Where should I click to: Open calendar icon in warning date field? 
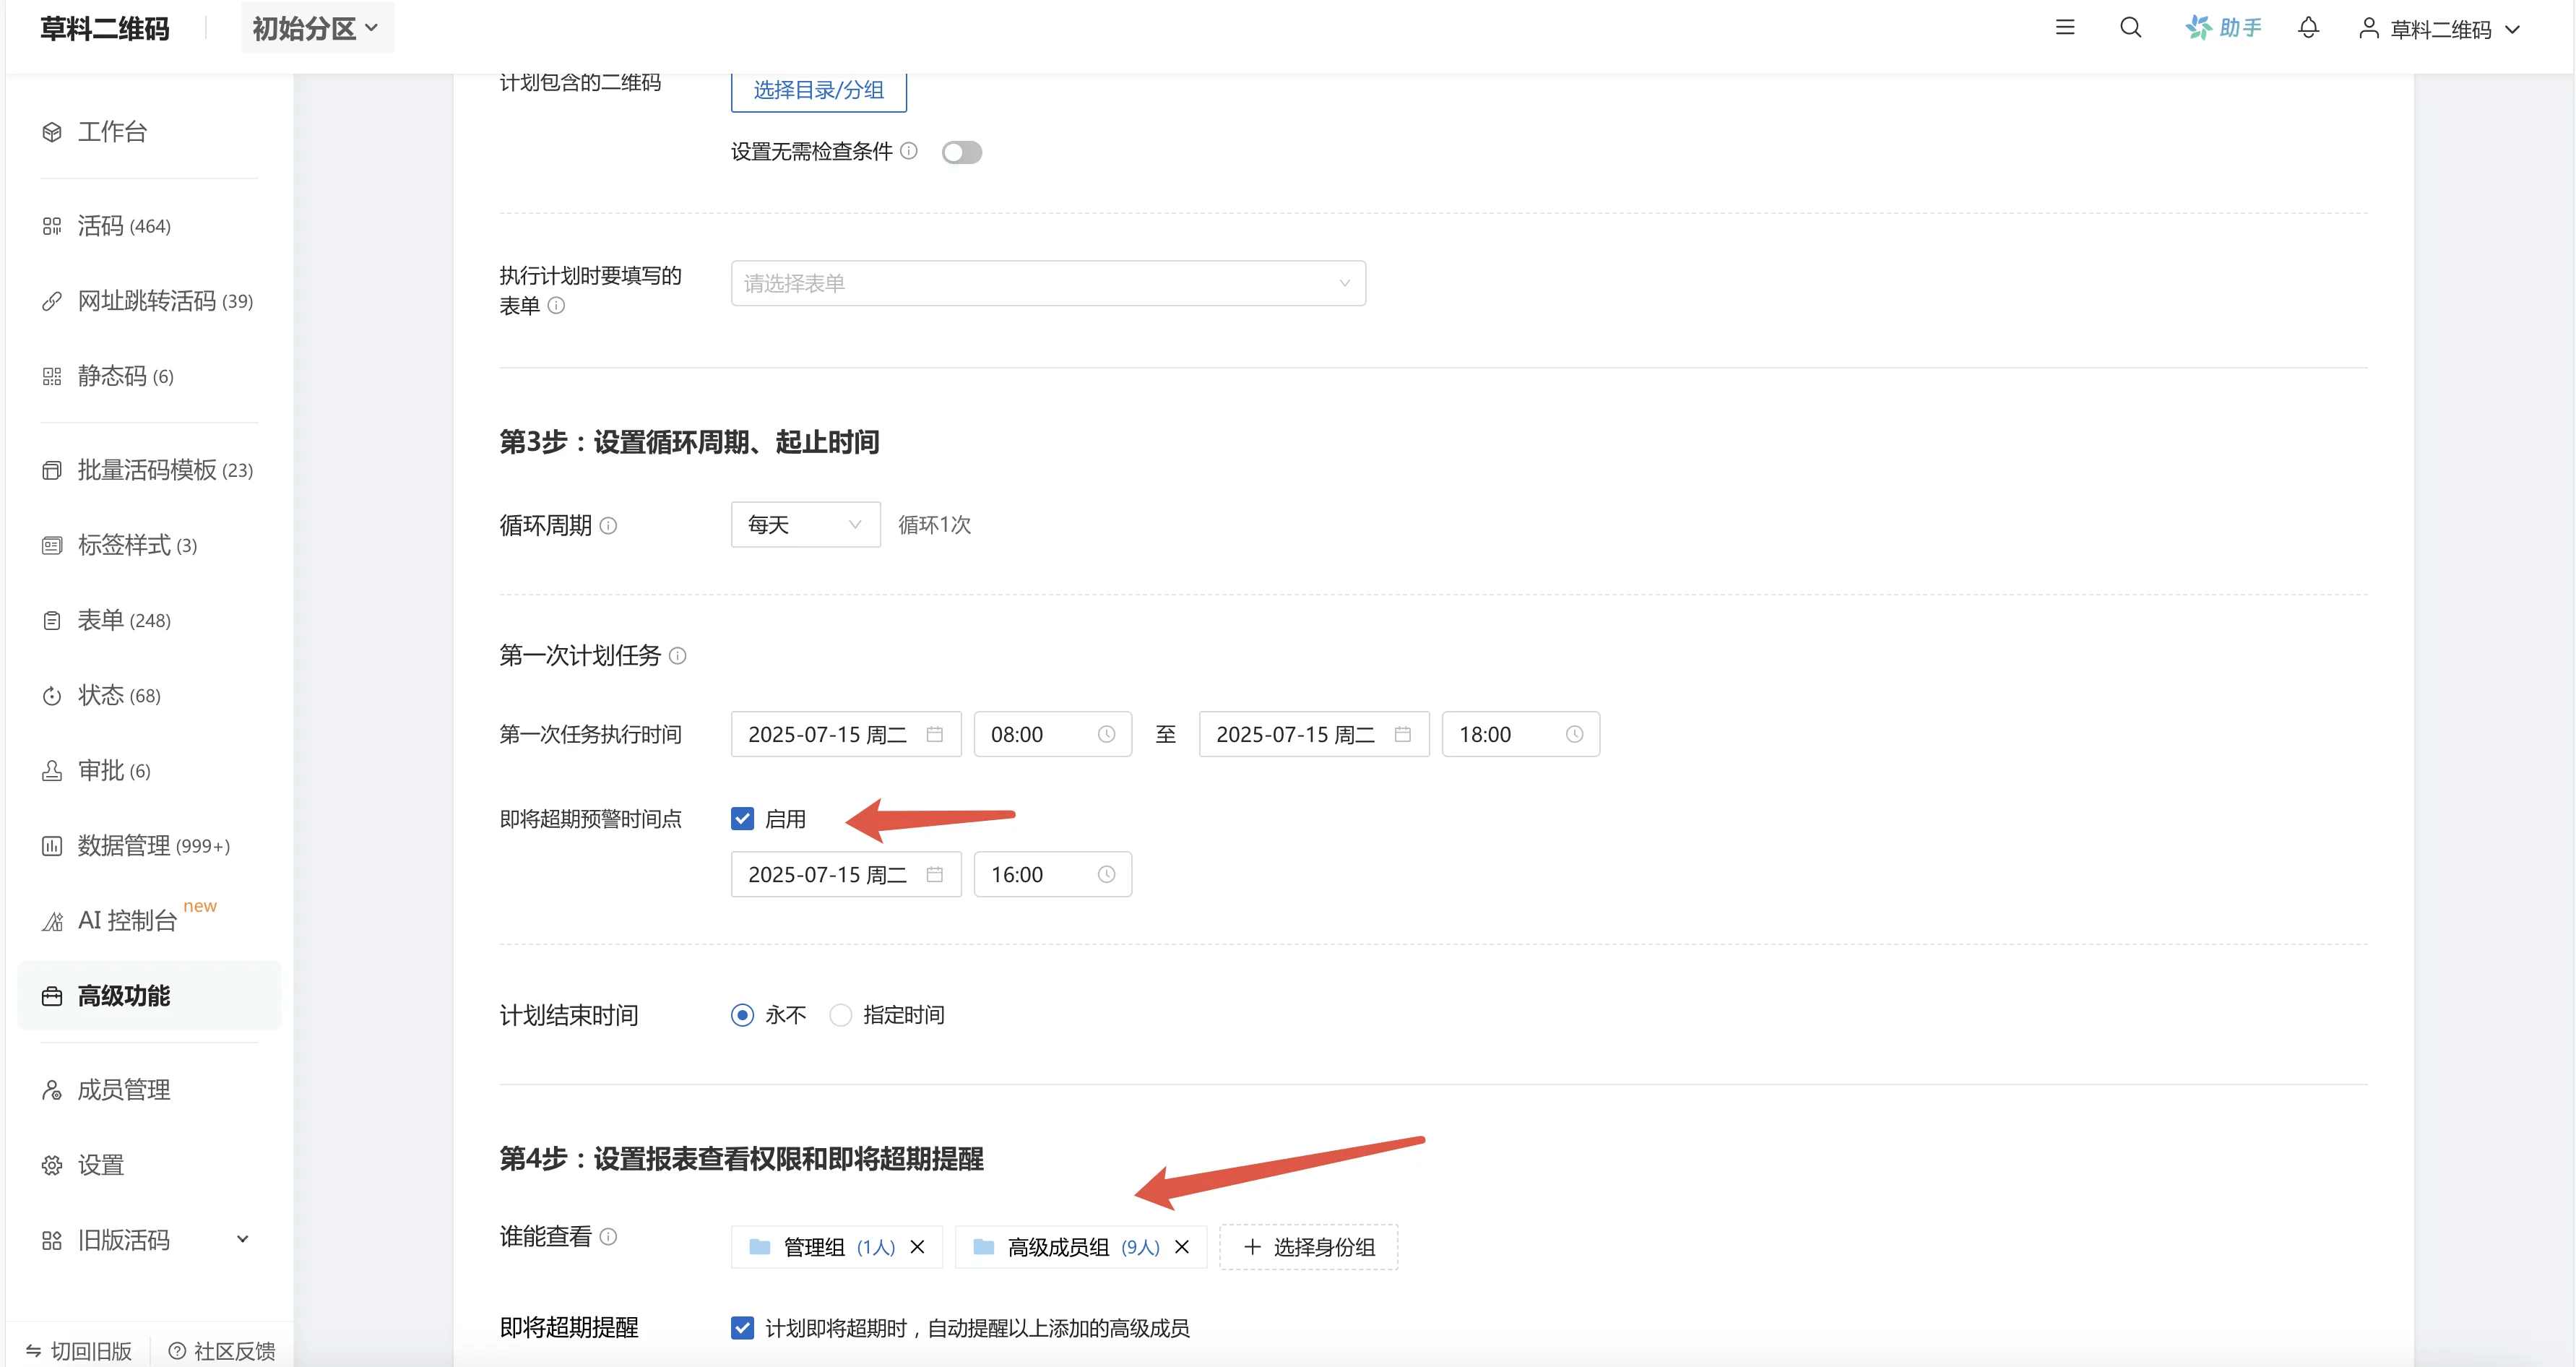tap(935, 875)
